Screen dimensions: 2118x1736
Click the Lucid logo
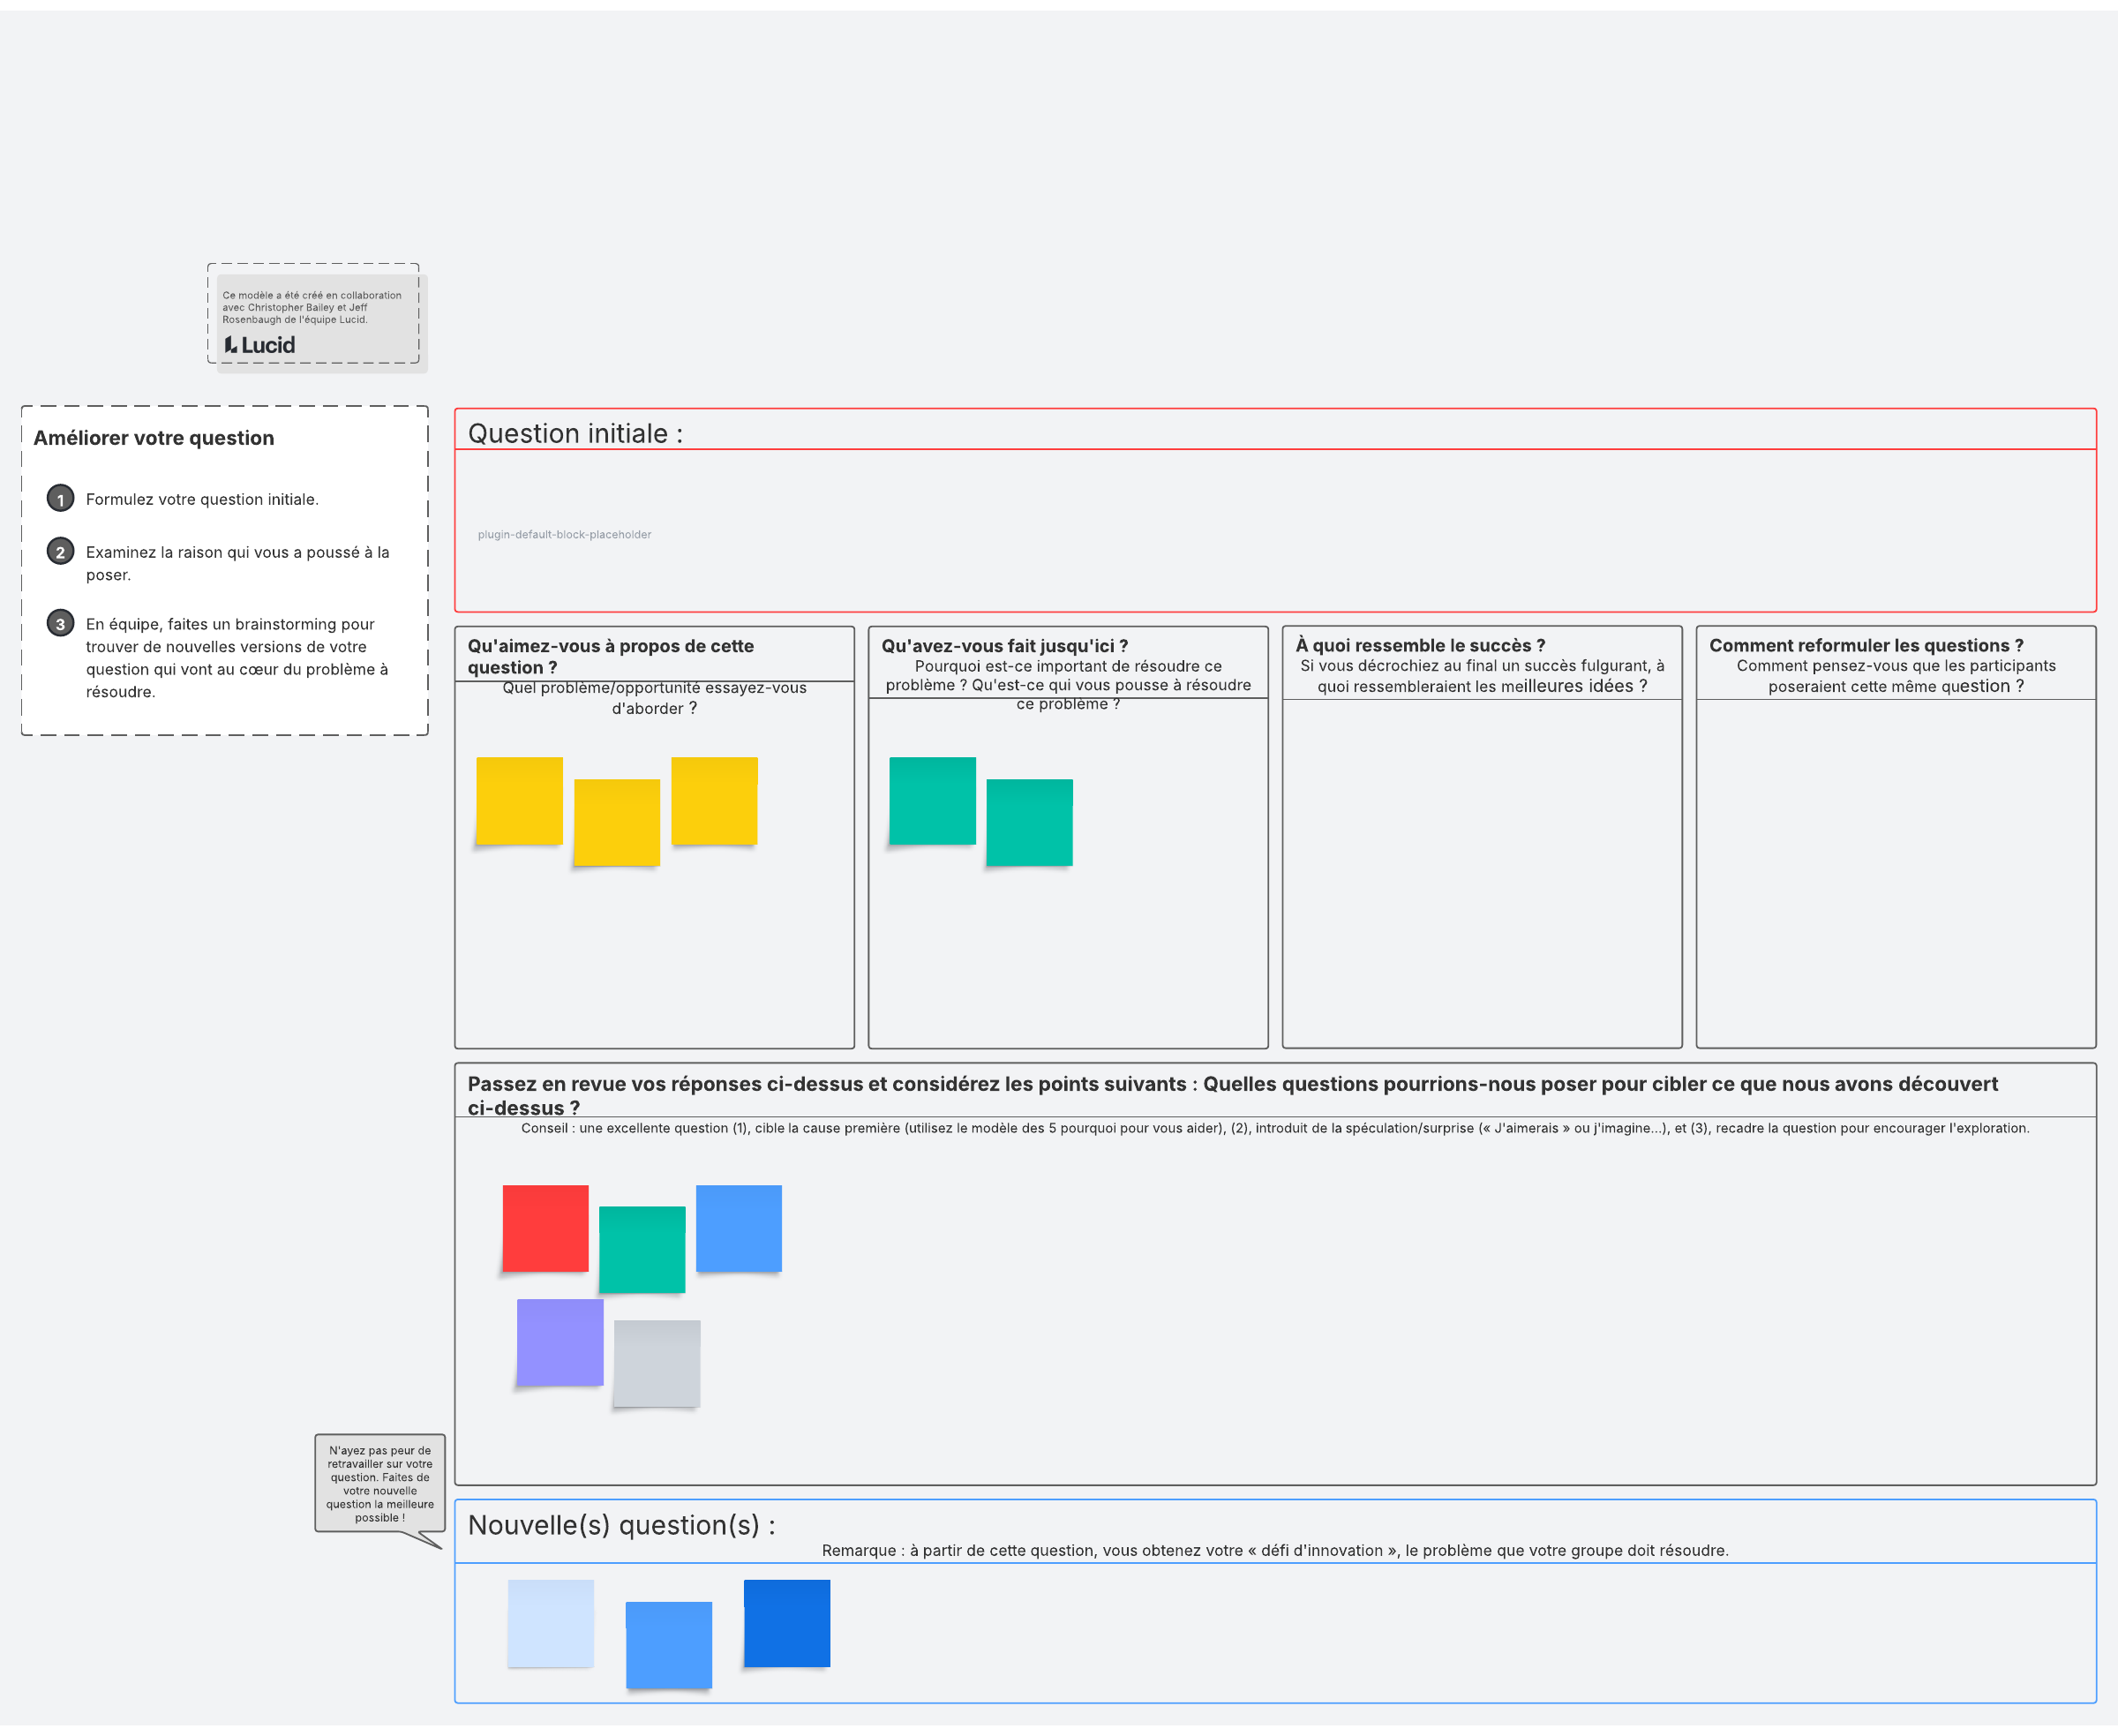pyautogui.click(x=260, y=345)
